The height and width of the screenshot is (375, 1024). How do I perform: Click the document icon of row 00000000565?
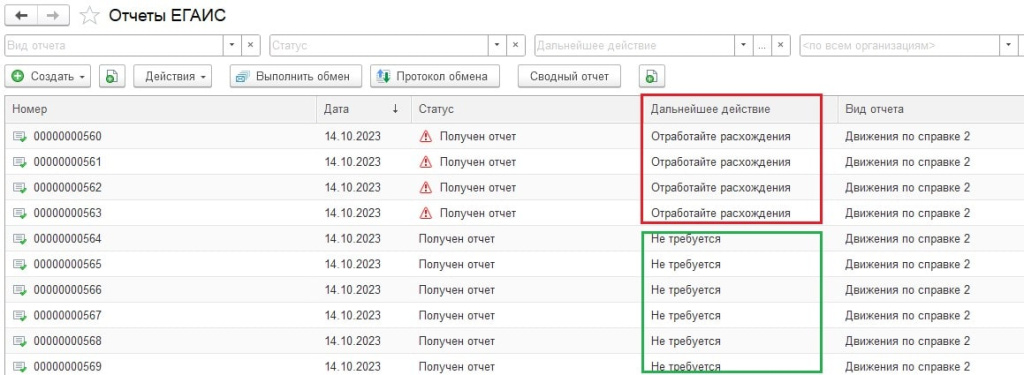point(20,265)
